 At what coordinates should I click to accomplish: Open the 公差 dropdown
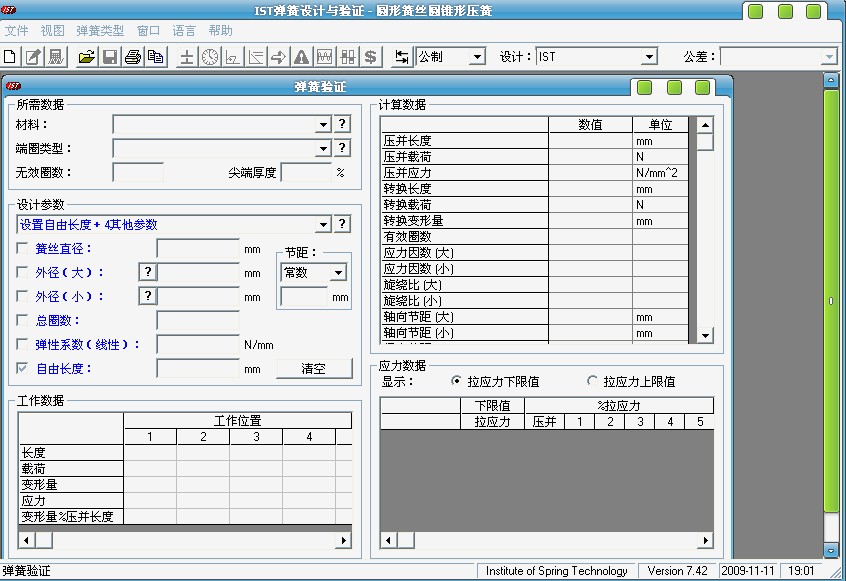(x=829, y=57)
